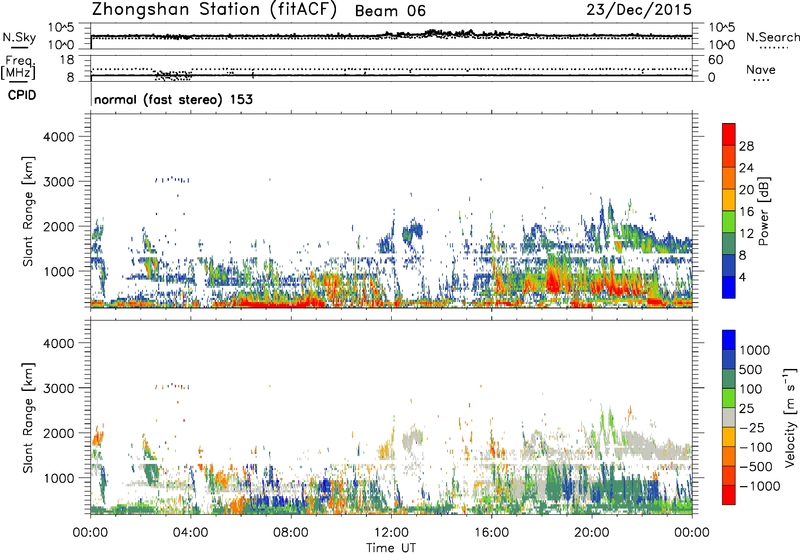Click the '3000' tick on the velocity panel

[59, 388]
